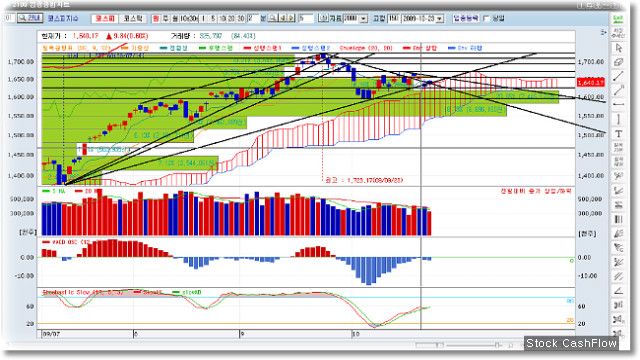Select the eraser tool in right sidebar
The height and width of the screenshot is (360, 640).
pyautogui.click(x=618, y=62)
